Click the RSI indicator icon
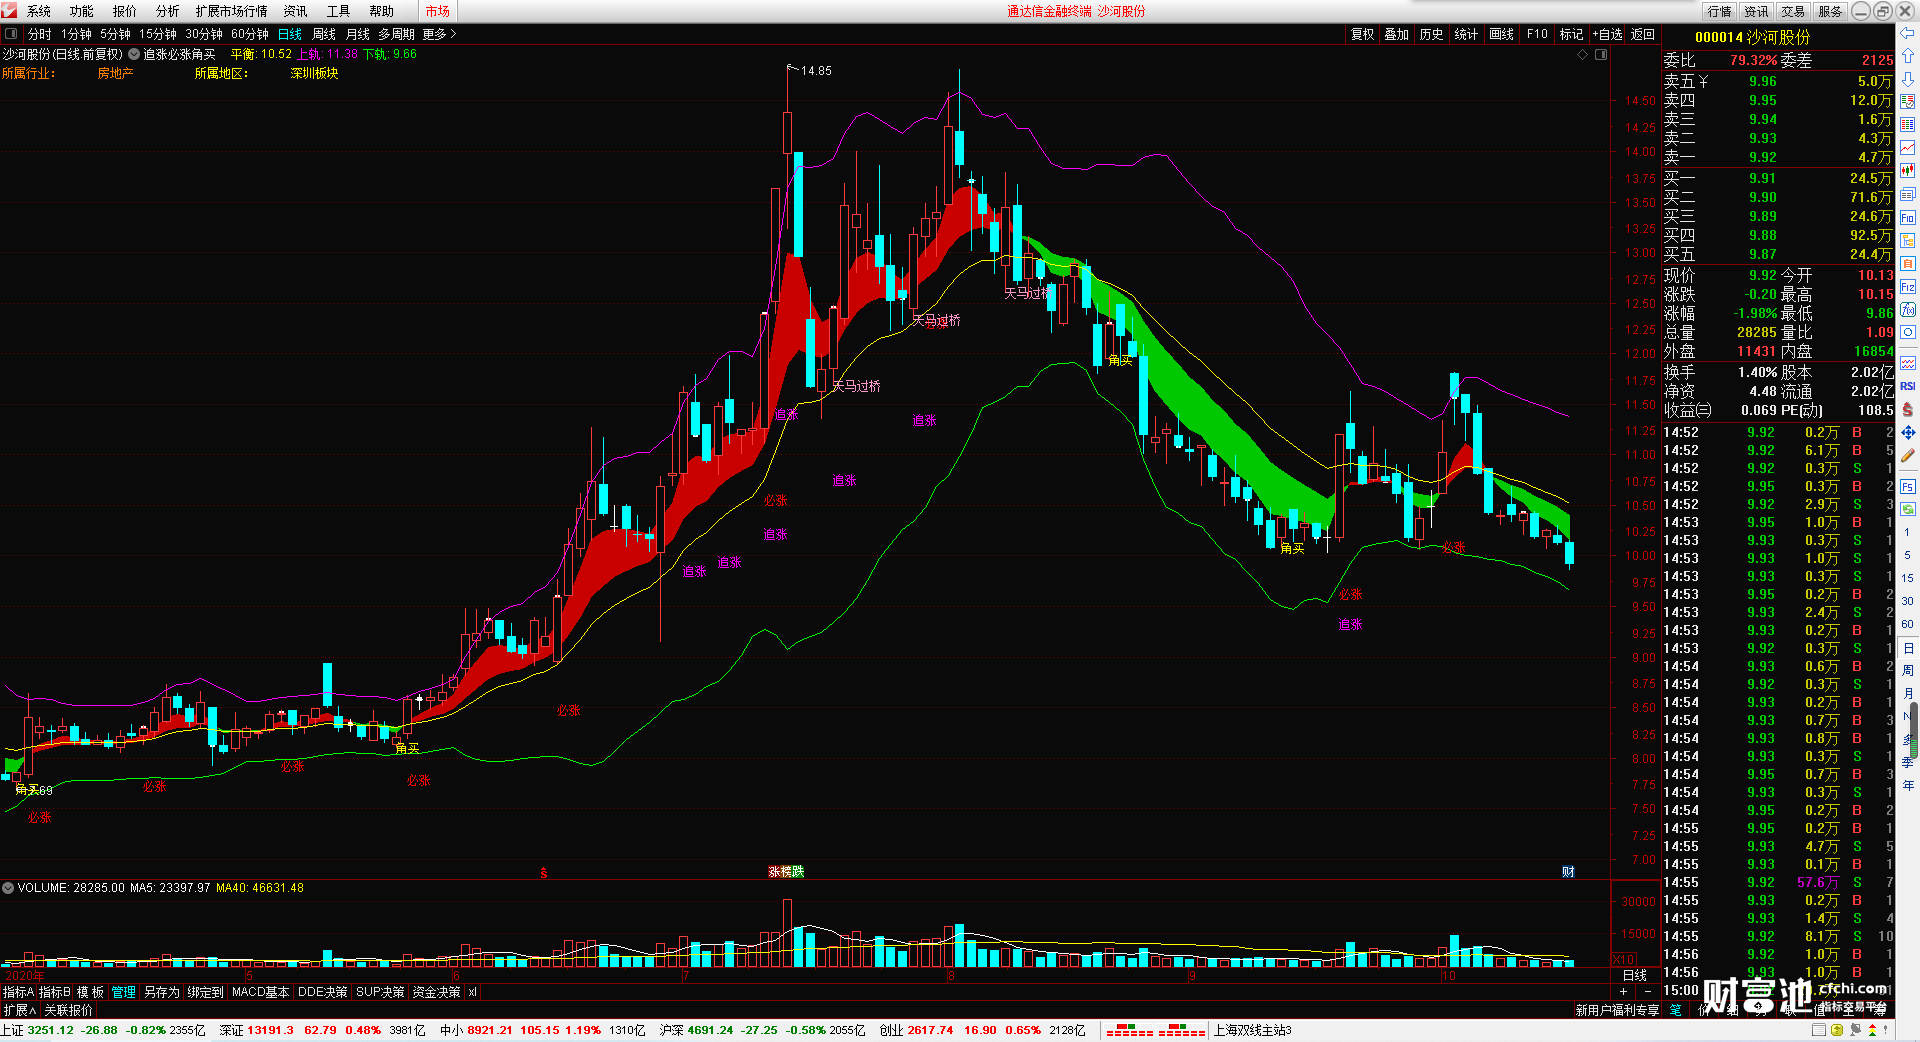 (1908, 386)
